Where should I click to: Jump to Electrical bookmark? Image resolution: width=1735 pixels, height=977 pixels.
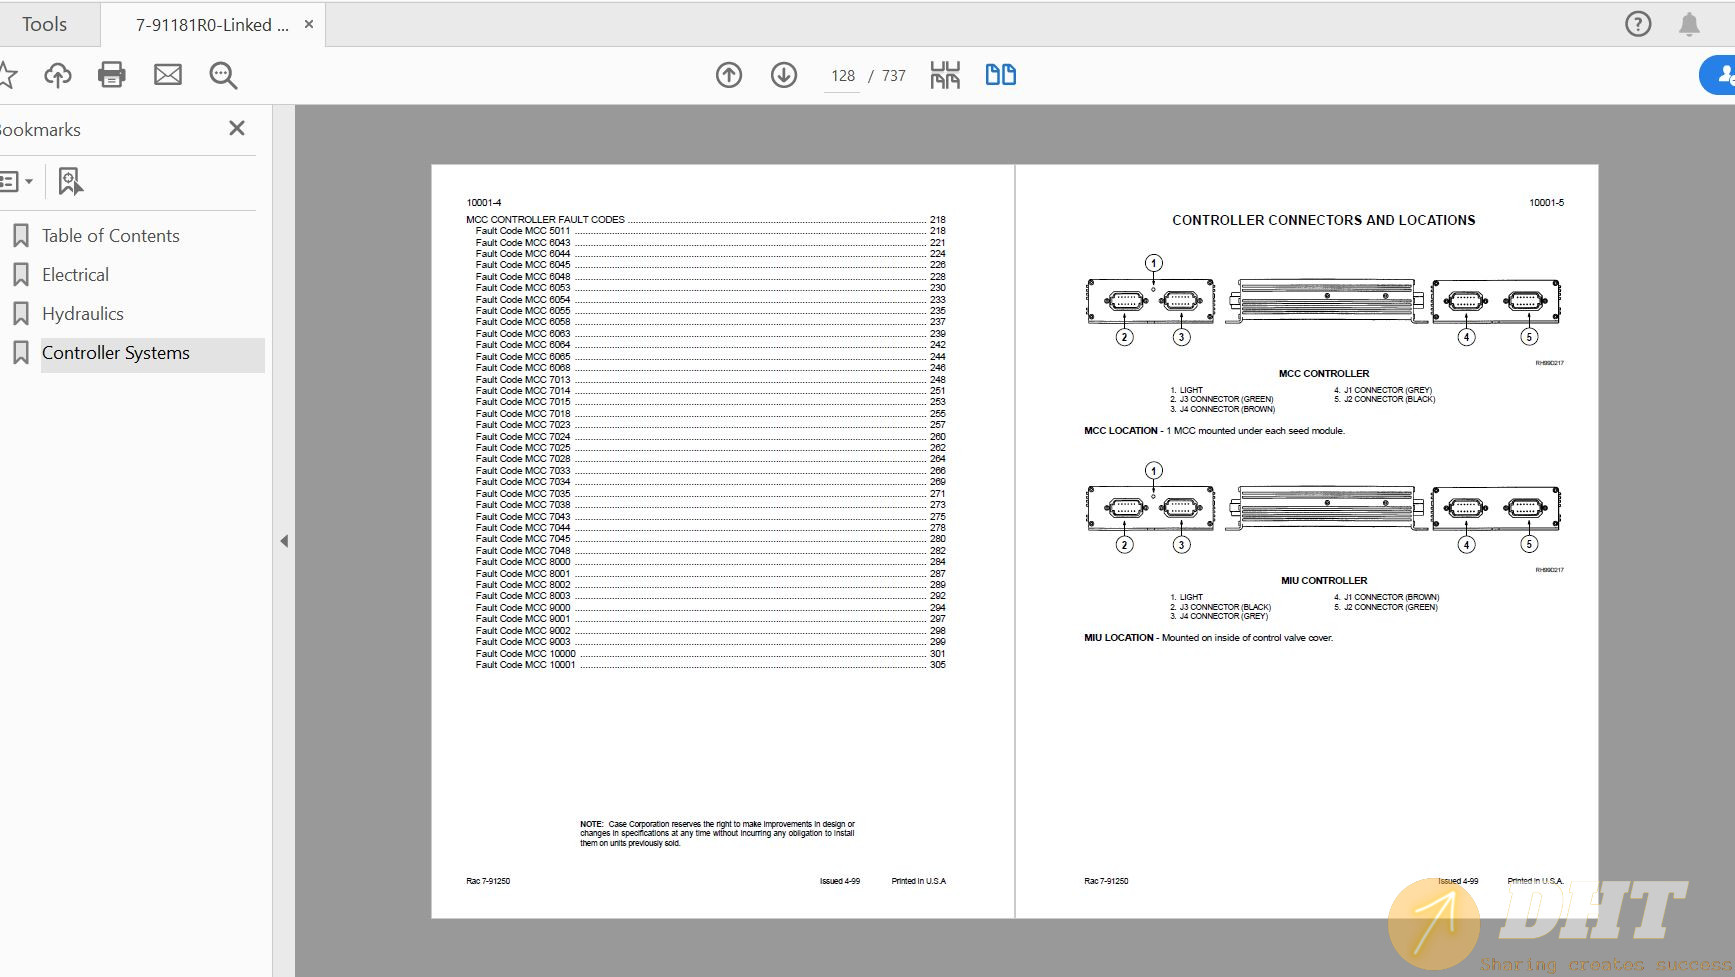(x=75, y=275)
